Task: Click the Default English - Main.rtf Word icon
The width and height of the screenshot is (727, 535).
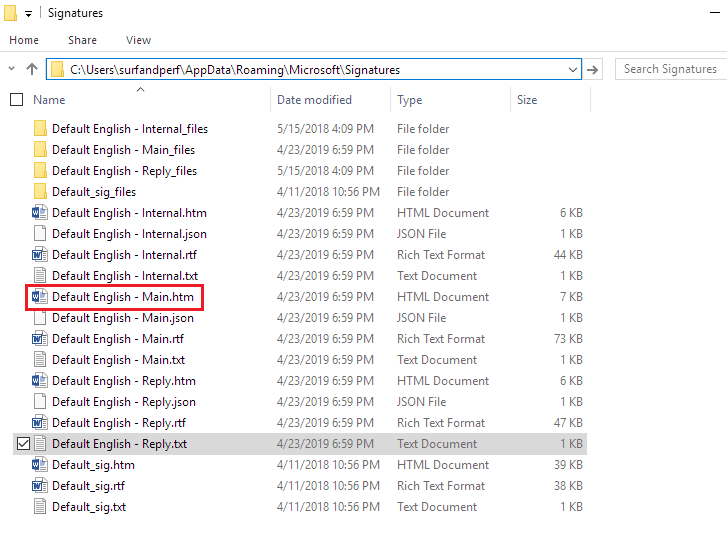Action: click(40, 338)
